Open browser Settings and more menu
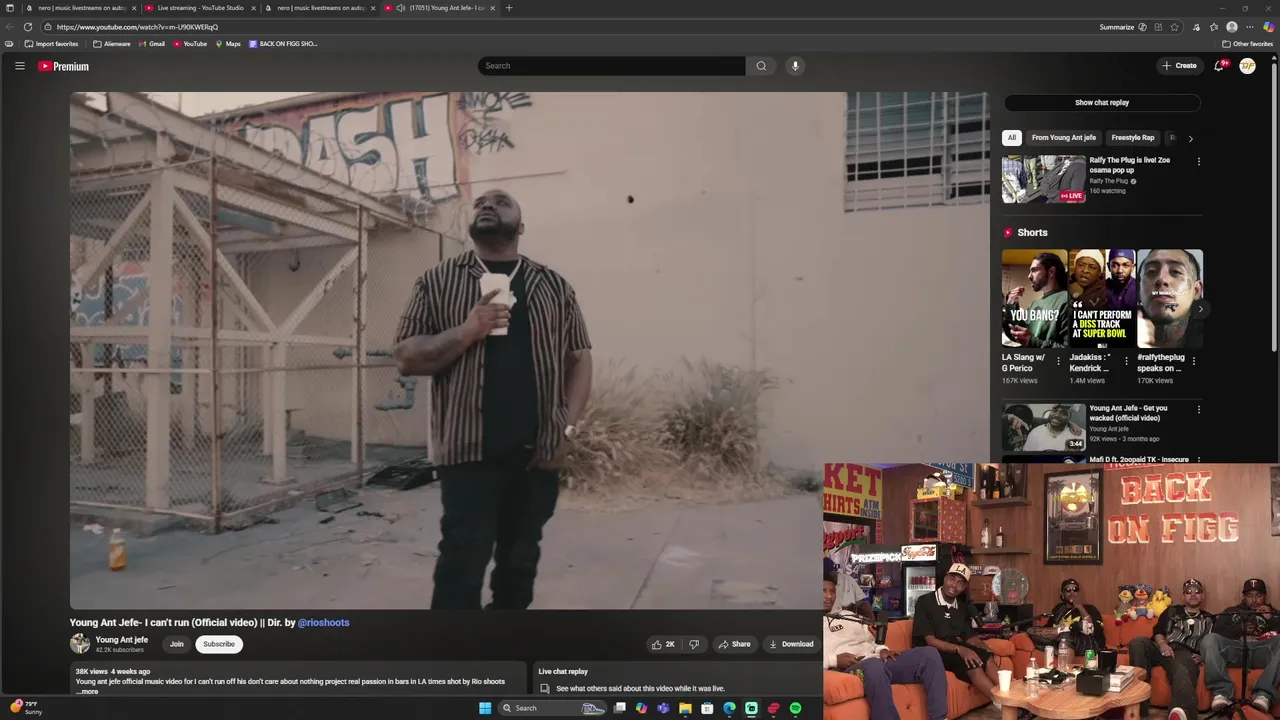The image size is (1280, 720). pos(1250,27)
